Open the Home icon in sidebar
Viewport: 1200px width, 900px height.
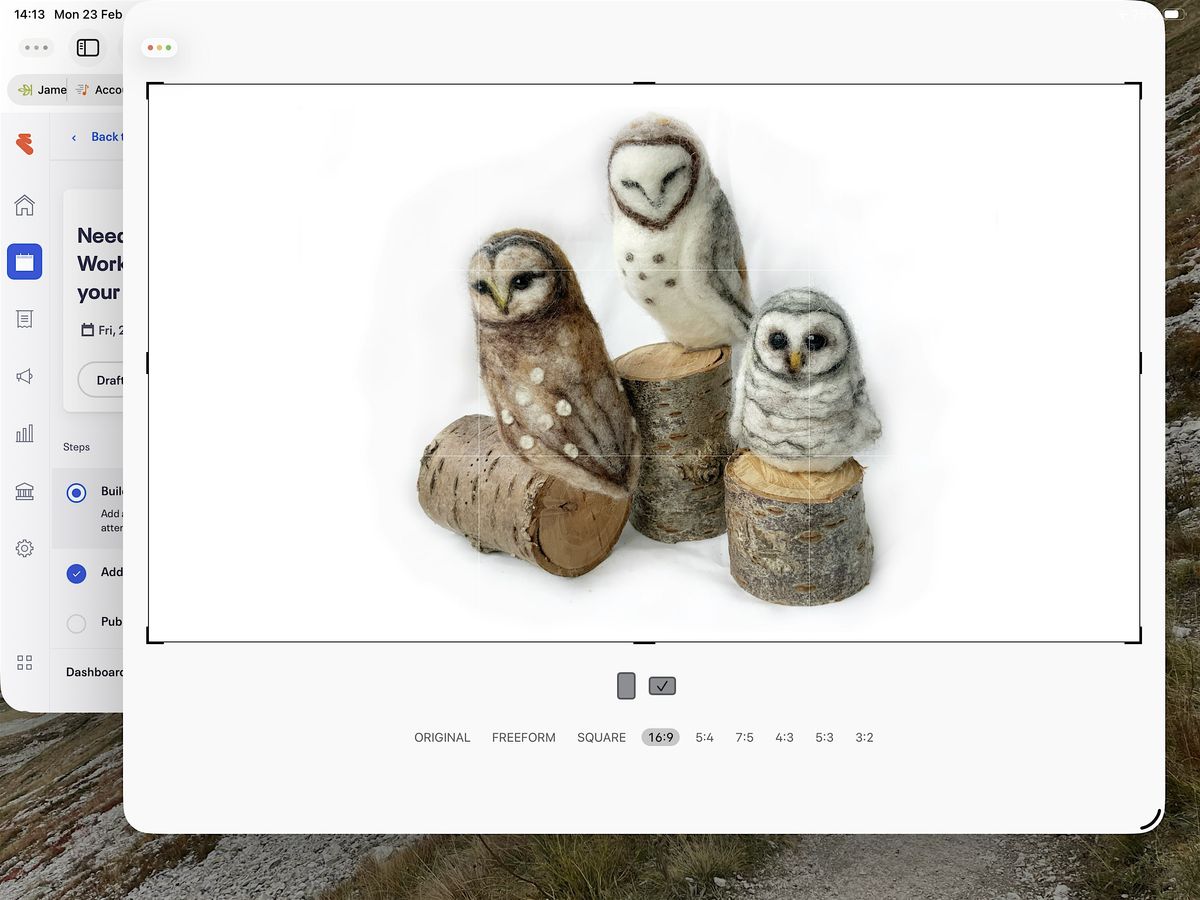(x=25, y=206)
